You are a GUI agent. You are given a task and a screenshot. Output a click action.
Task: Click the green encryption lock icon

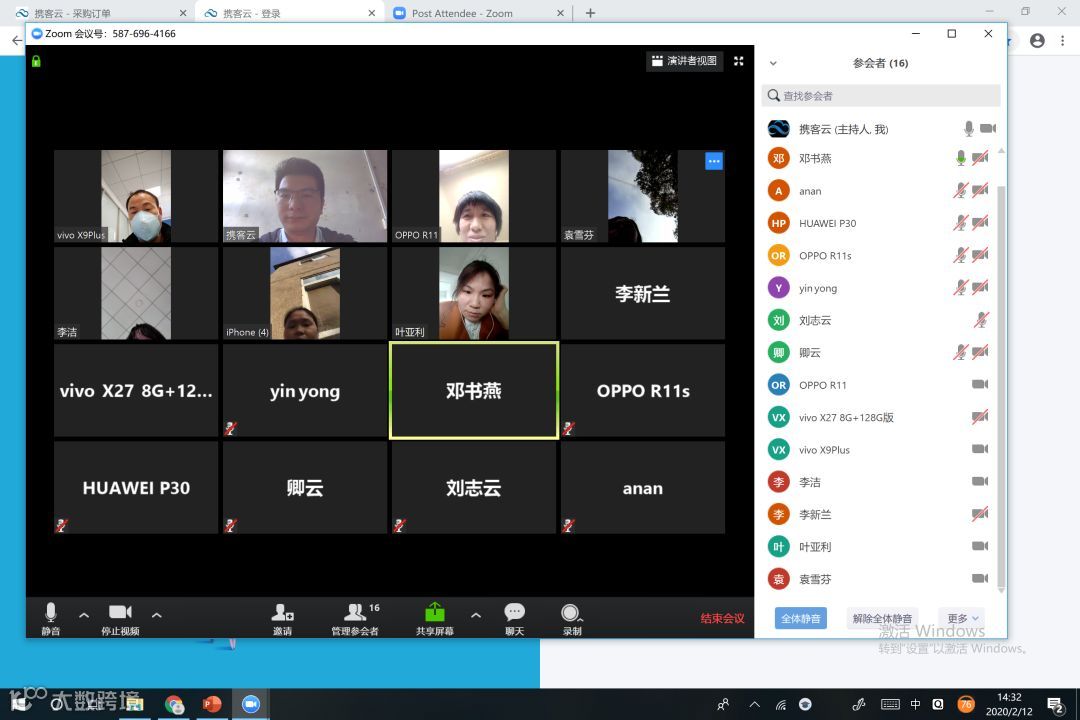pos(36,61)
